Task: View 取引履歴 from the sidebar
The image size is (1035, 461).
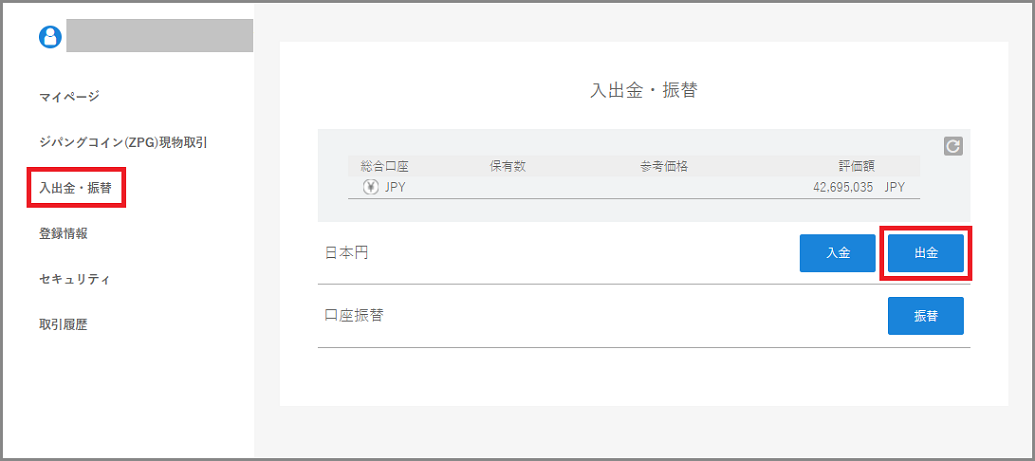Action: [63, 324]
